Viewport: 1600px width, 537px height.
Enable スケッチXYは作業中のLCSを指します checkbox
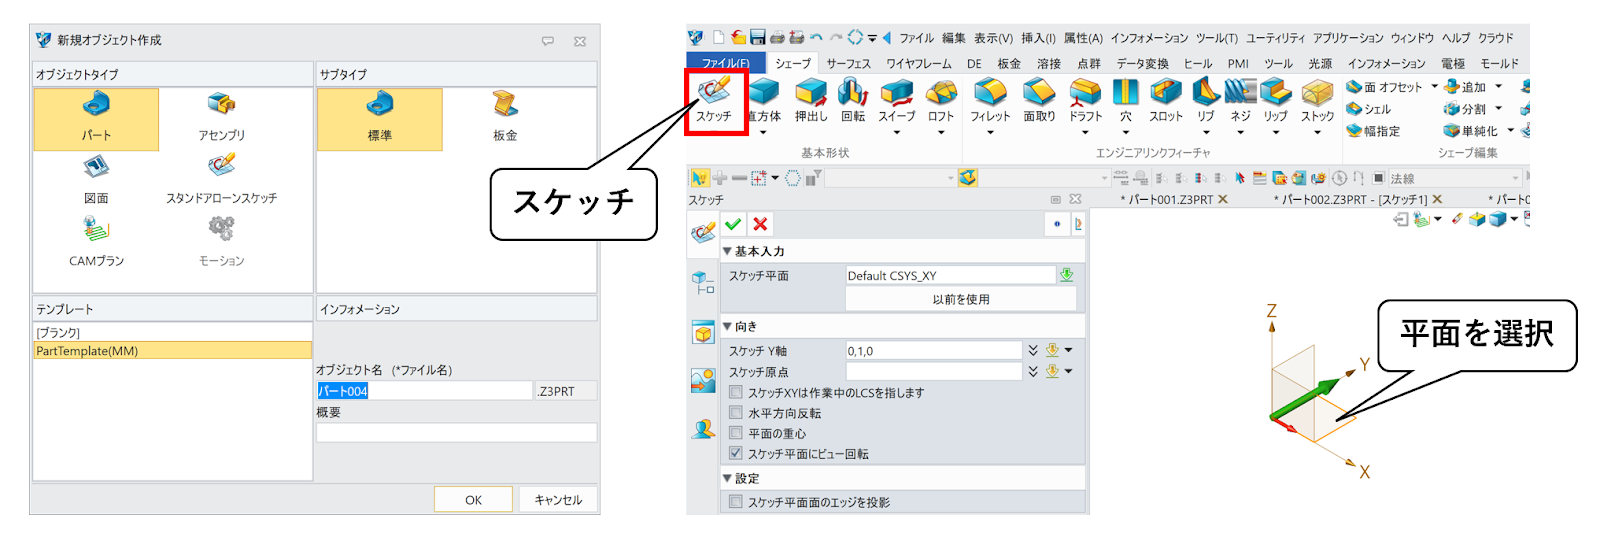[736, 393]
